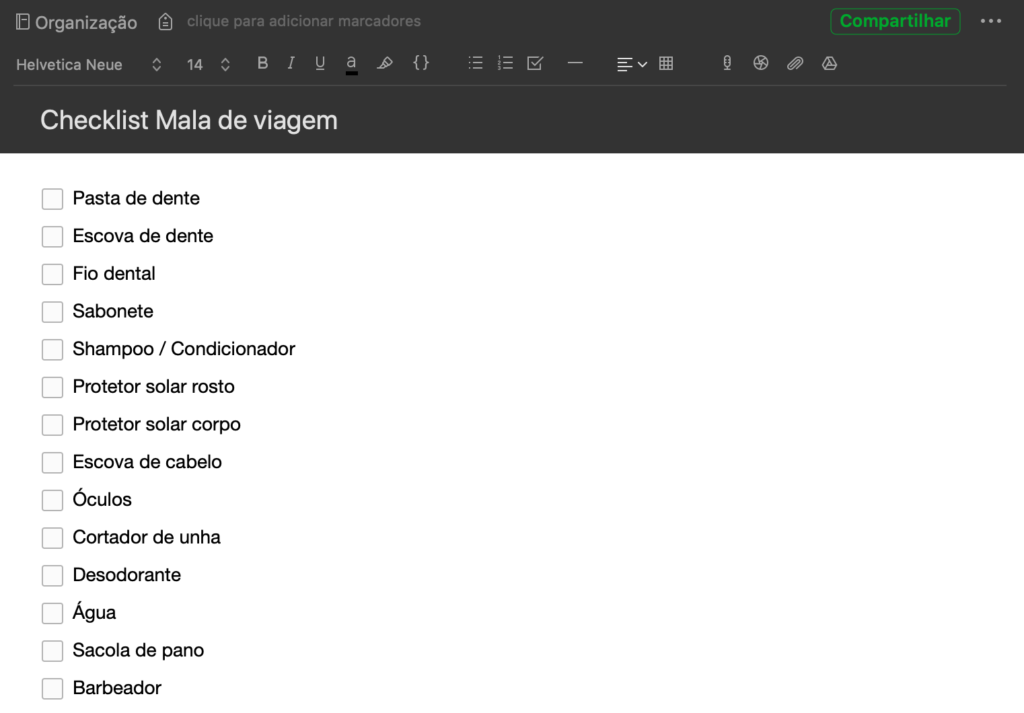Open the Helvetica Neue font dropdown
The image size is (1024, 713).
pyautogui.click(x=89, y=65)
